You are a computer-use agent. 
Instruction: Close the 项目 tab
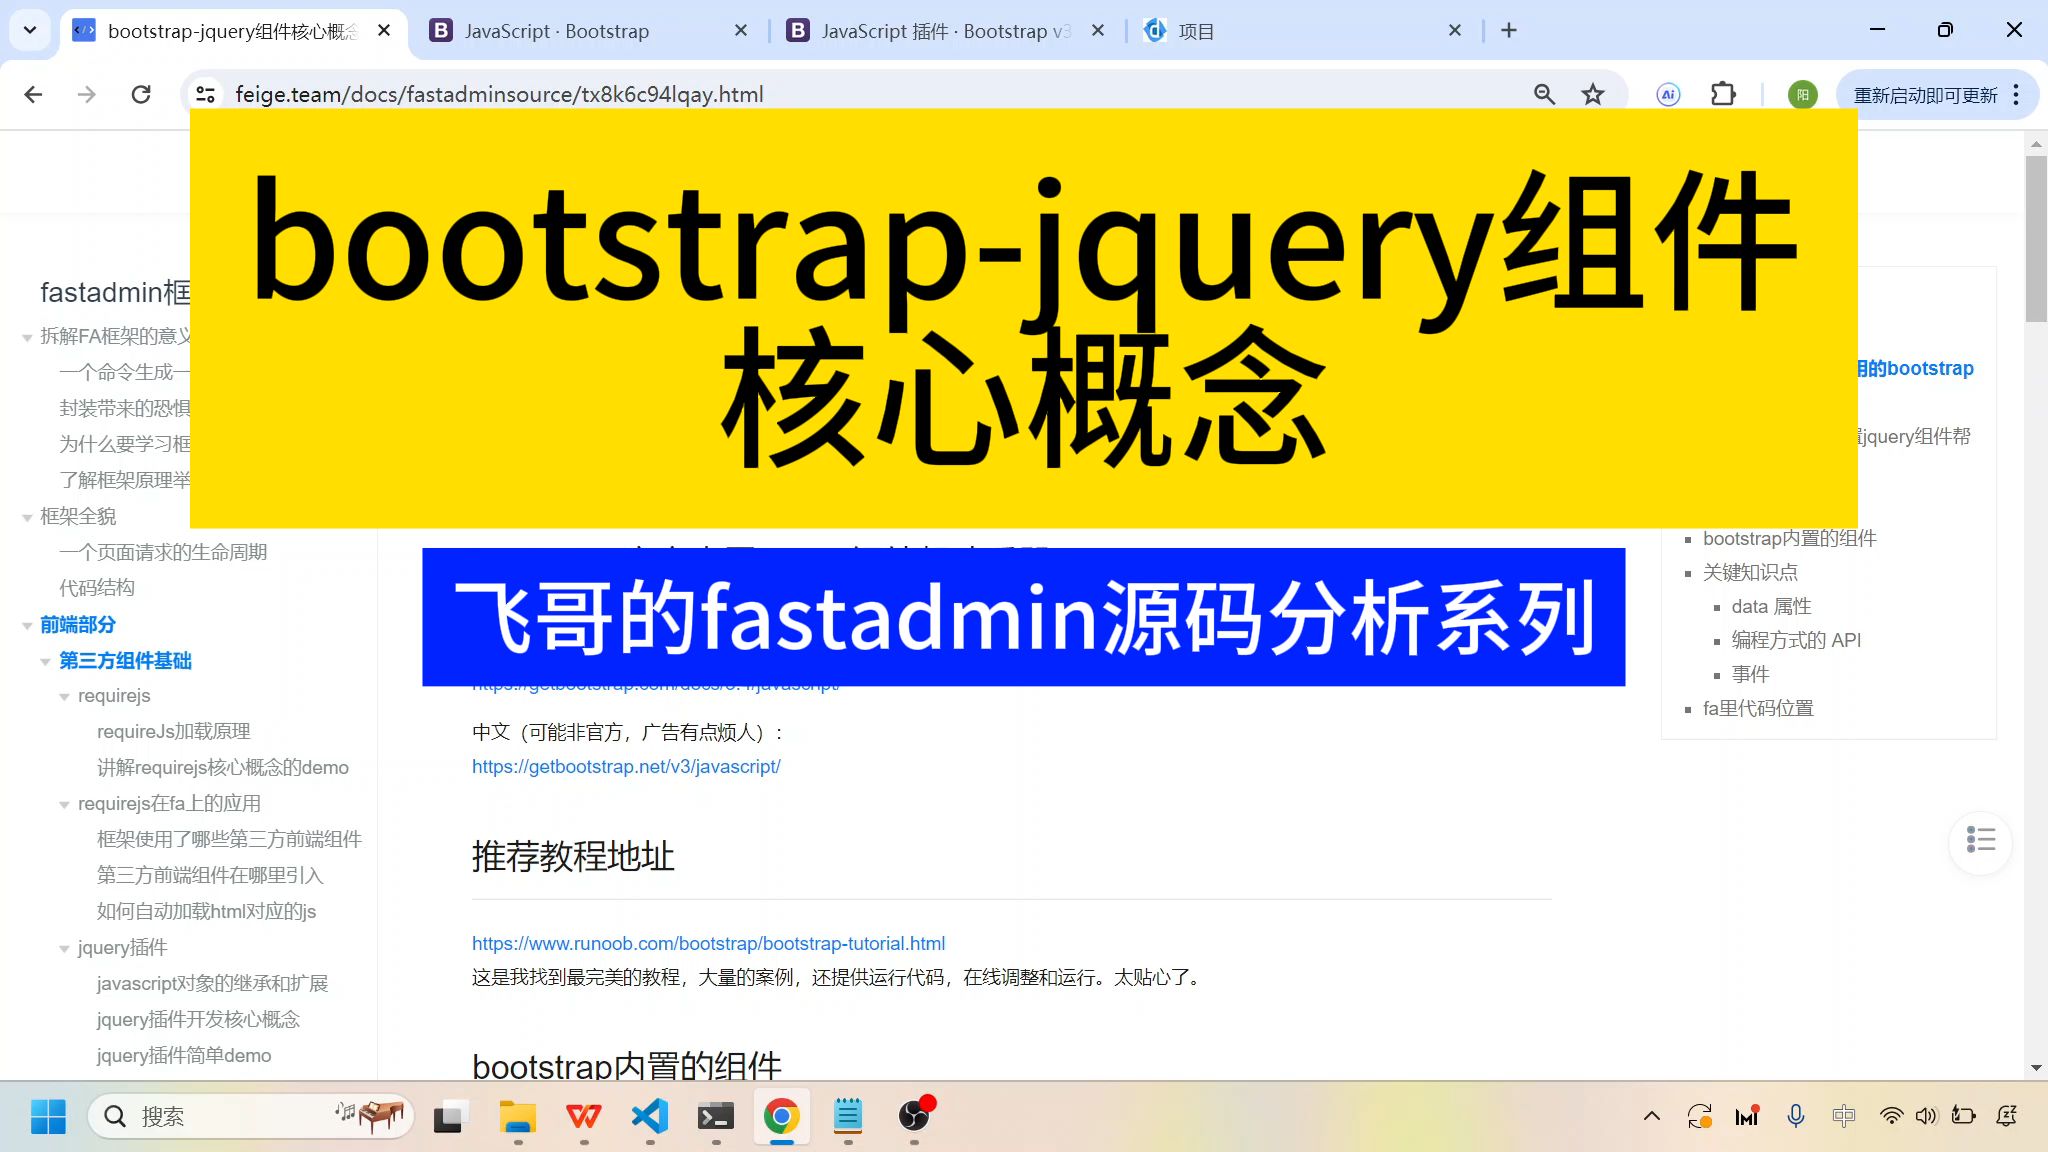coord(1455,31)
